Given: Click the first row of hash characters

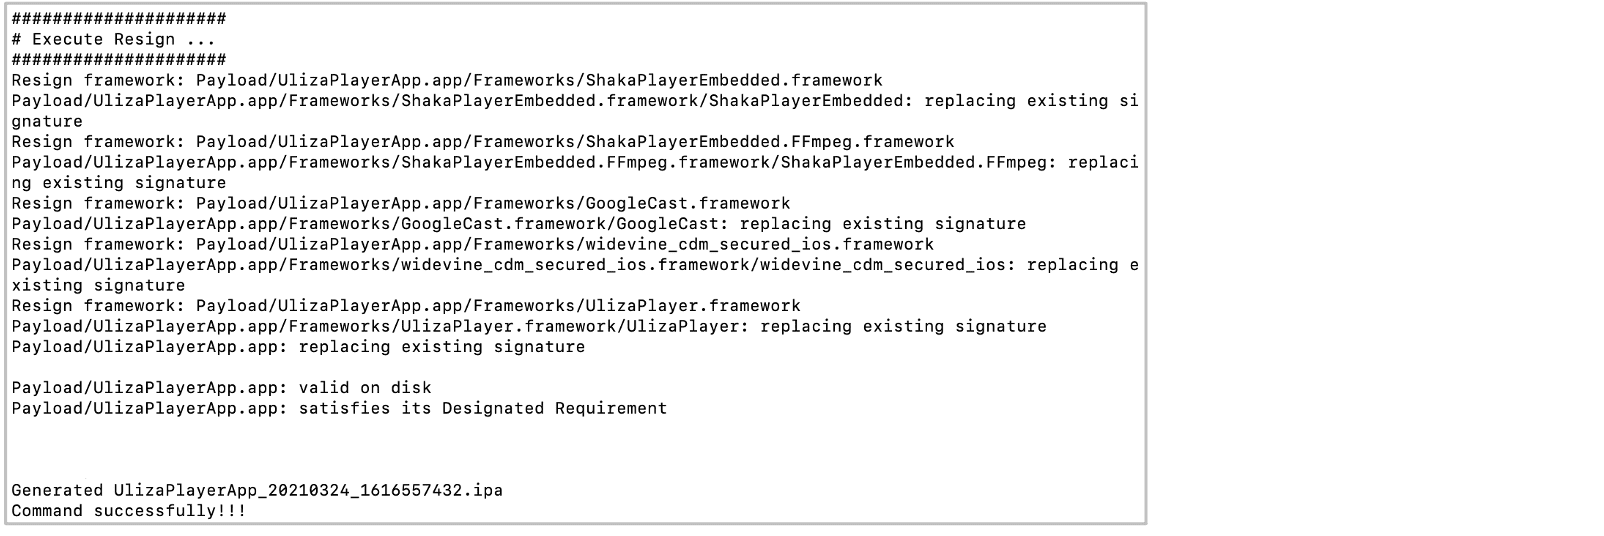Looking at the screenshot, I should tap(118, 19).
